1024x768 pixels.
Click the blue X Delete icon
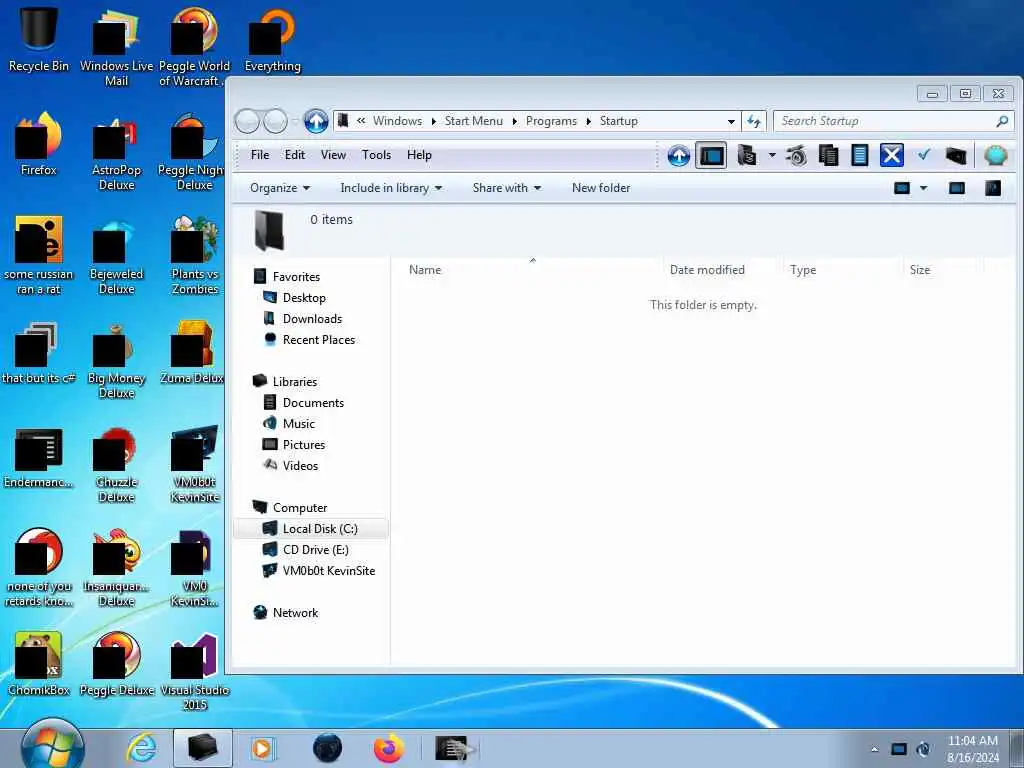891,155
